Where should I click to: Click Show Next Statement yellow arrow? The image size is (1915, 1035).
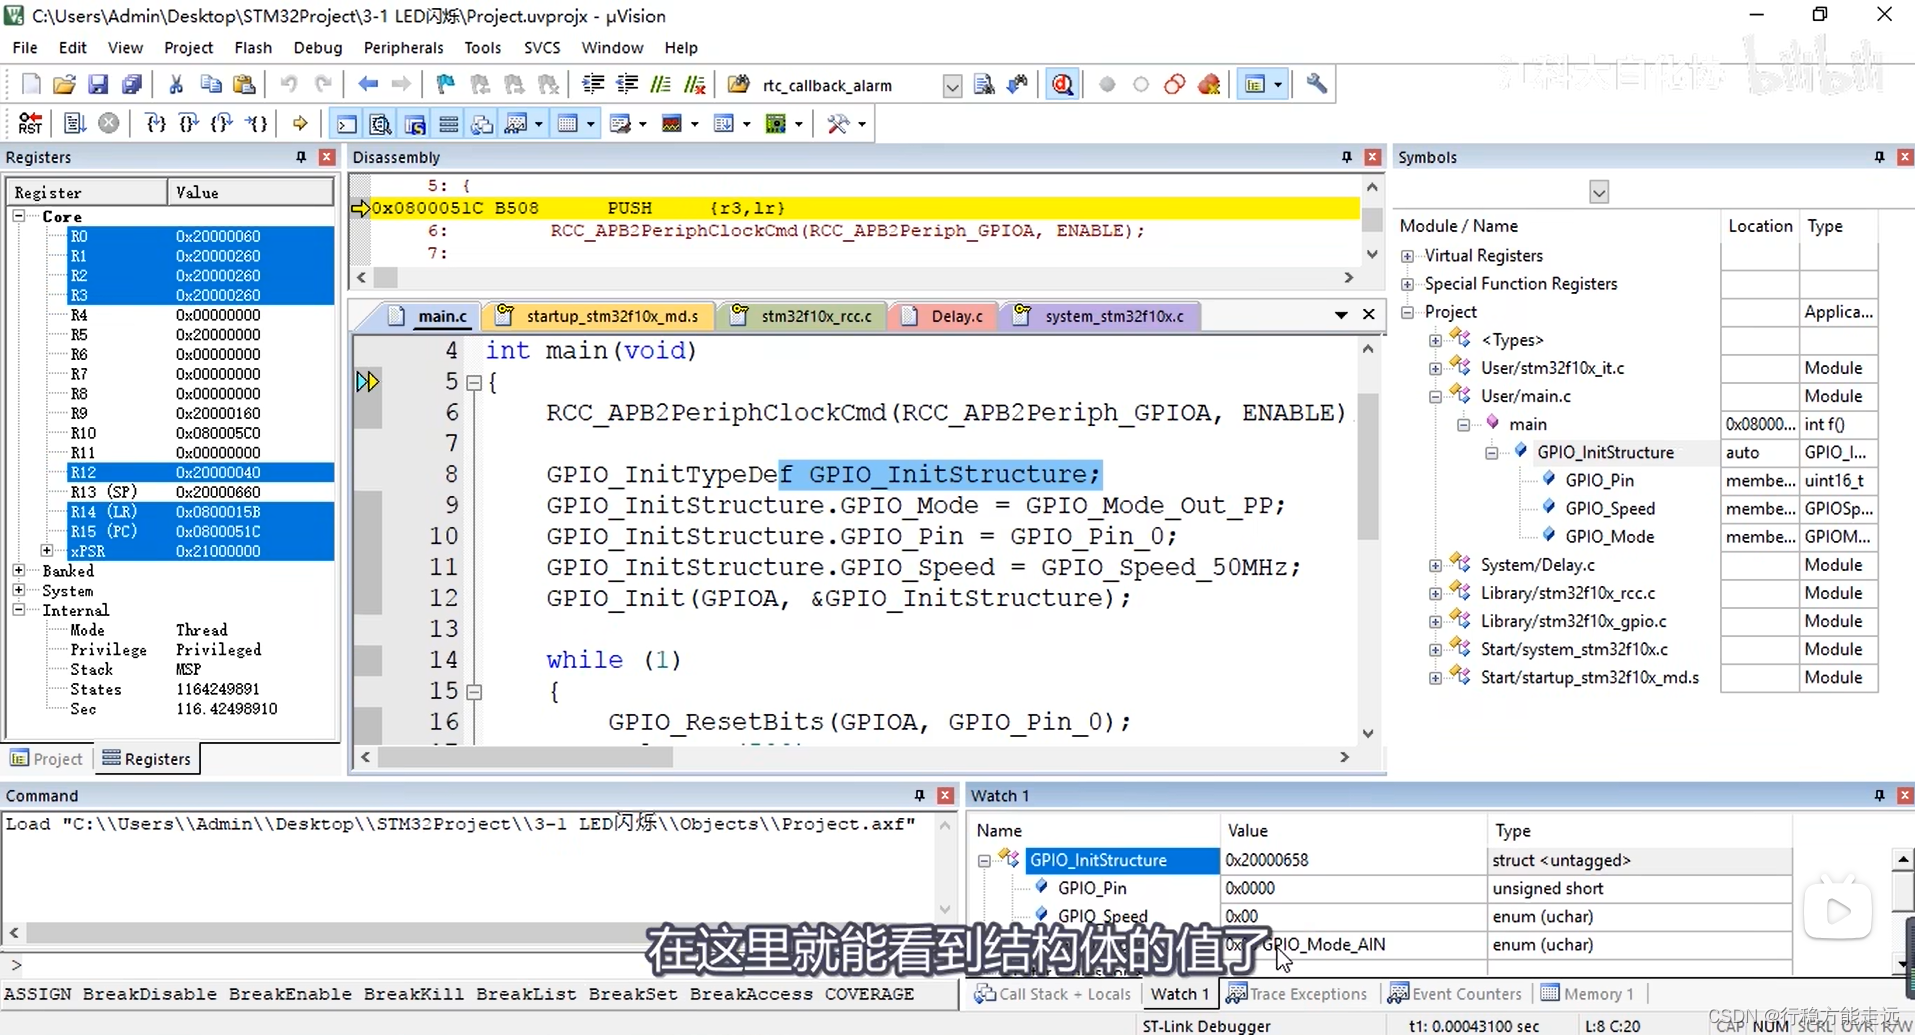tap(300, 124)
